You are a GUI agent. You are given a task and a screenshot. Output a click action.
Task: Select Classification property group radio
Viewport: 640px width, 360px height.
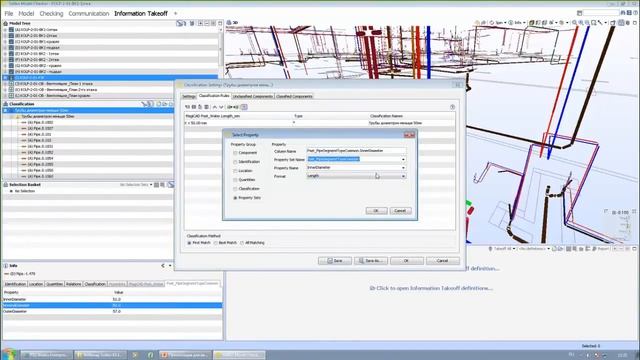click(x=235, y=189)
